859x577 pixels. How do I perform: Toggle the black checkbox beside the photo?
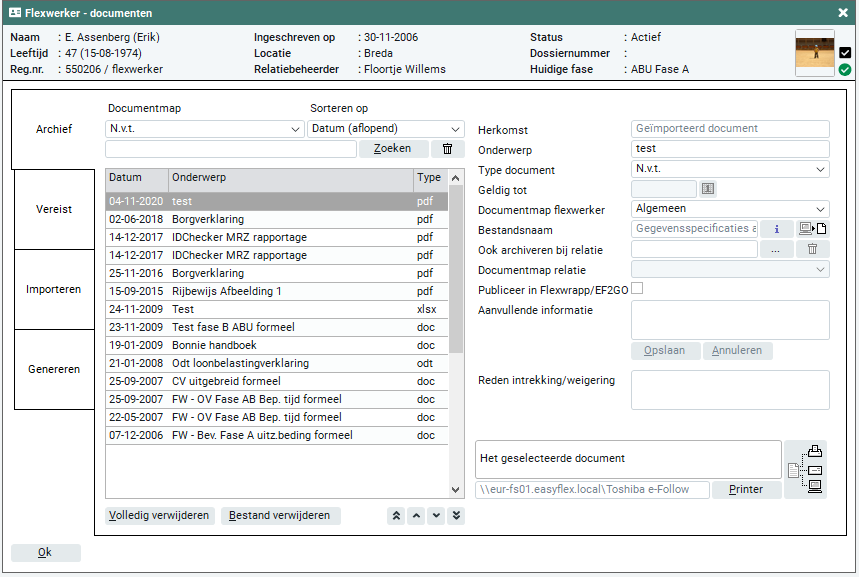click(x=845, y=53)
